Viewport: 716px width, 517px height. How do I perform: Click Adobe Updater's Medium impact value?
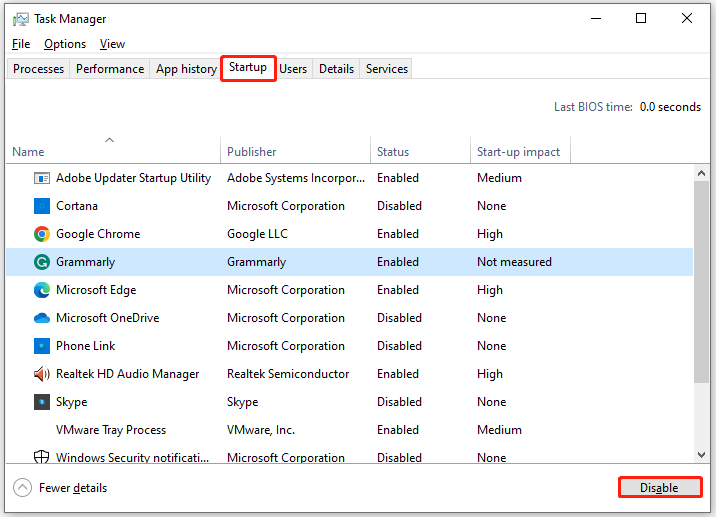[x=499, y=178]
